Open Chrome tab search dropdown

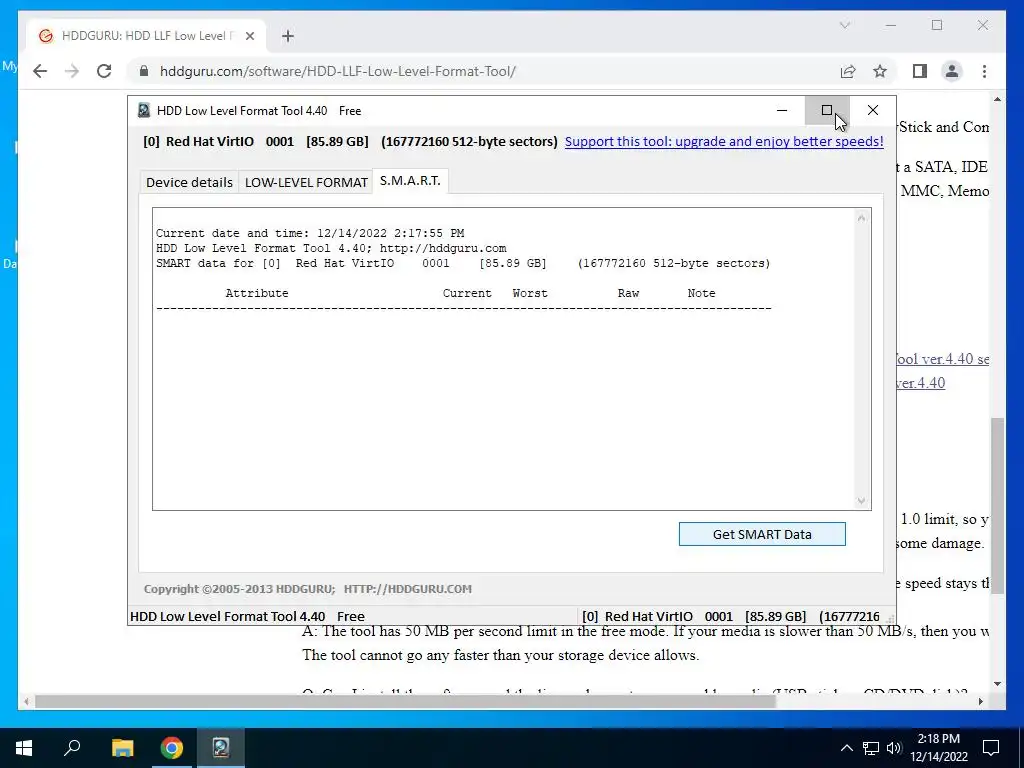(x=844, y=25)
